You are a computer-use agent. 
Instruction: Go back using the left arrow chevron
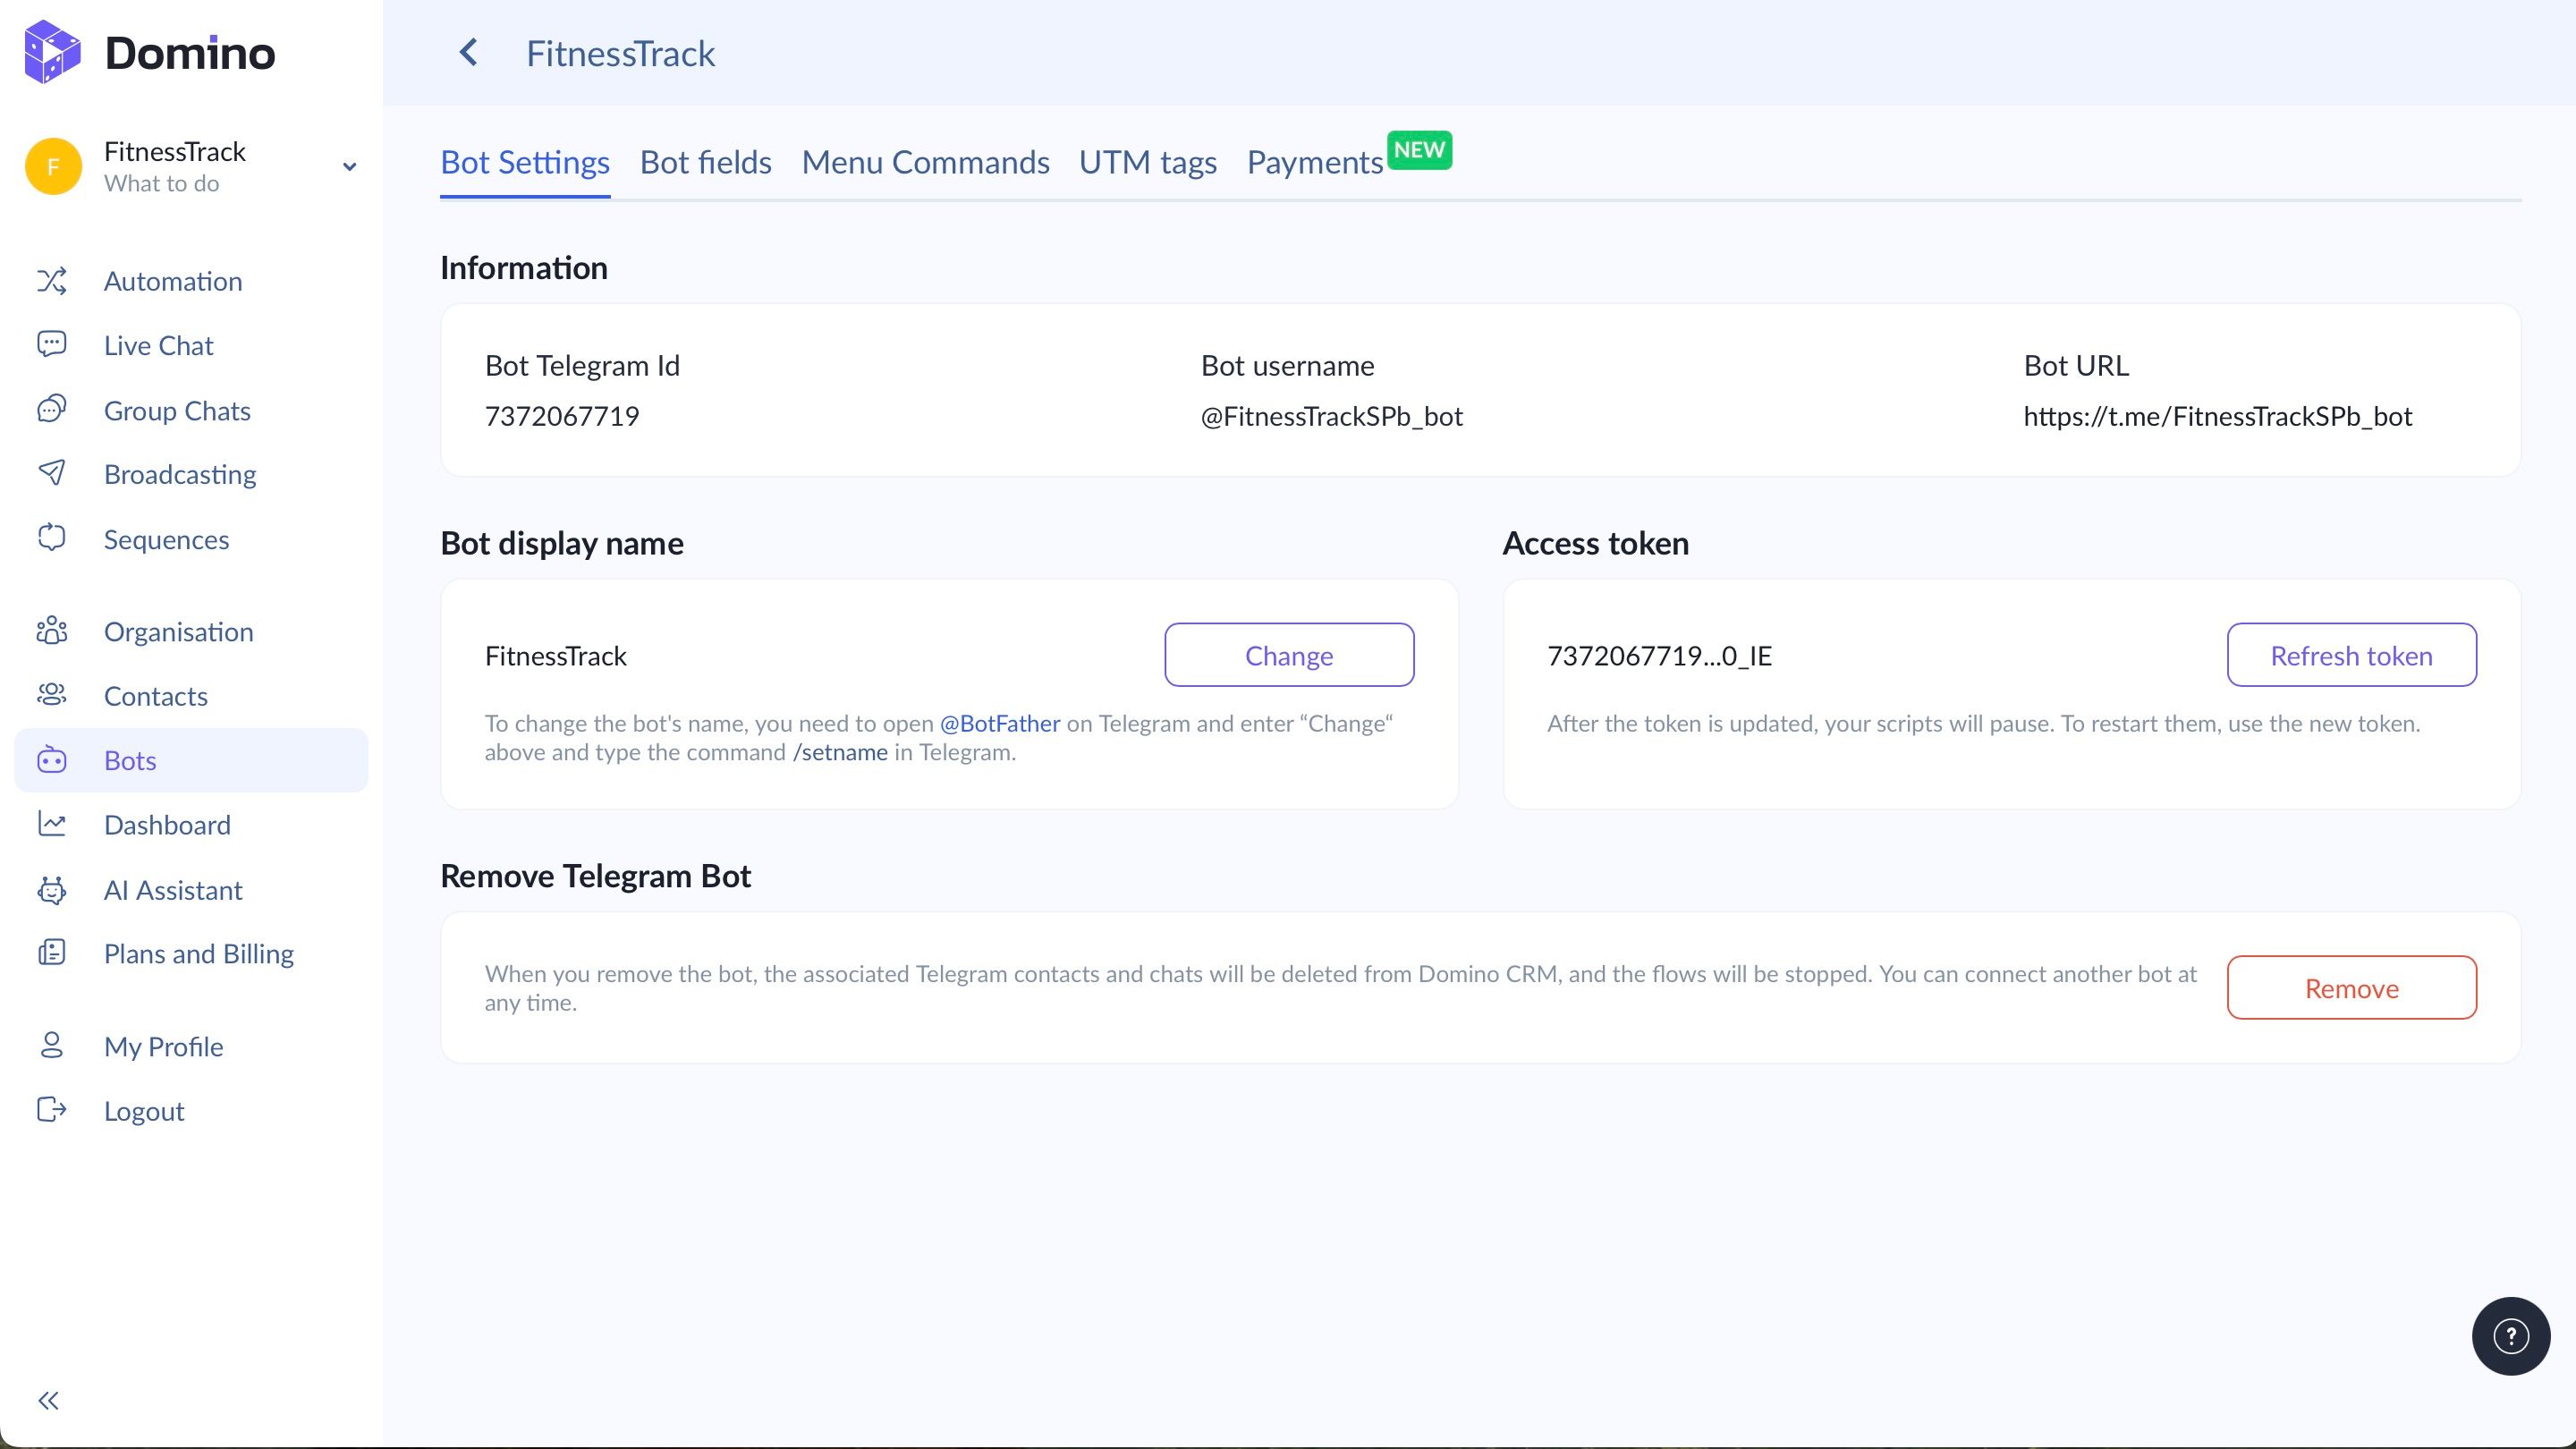(468, 52)
